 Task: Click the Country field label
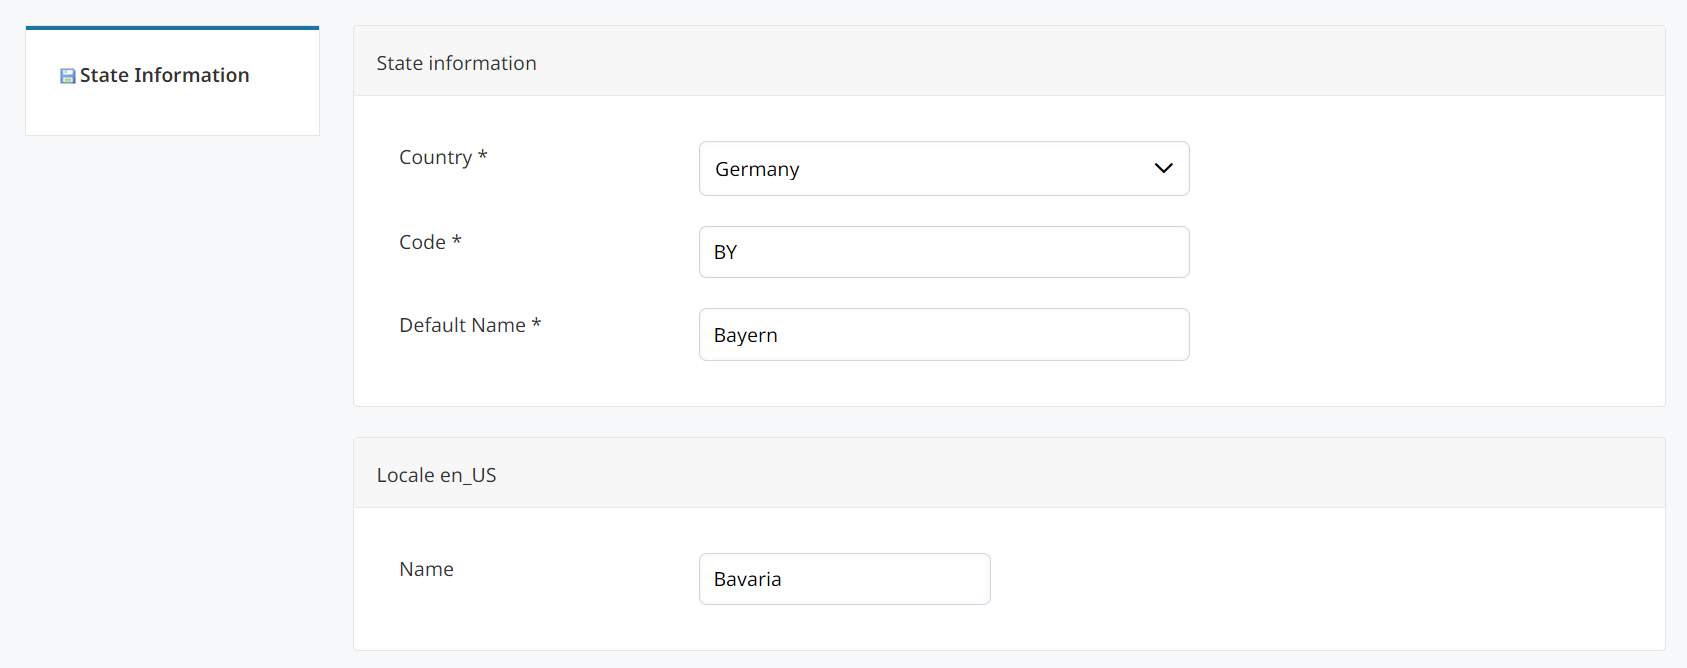click(435, 157)
